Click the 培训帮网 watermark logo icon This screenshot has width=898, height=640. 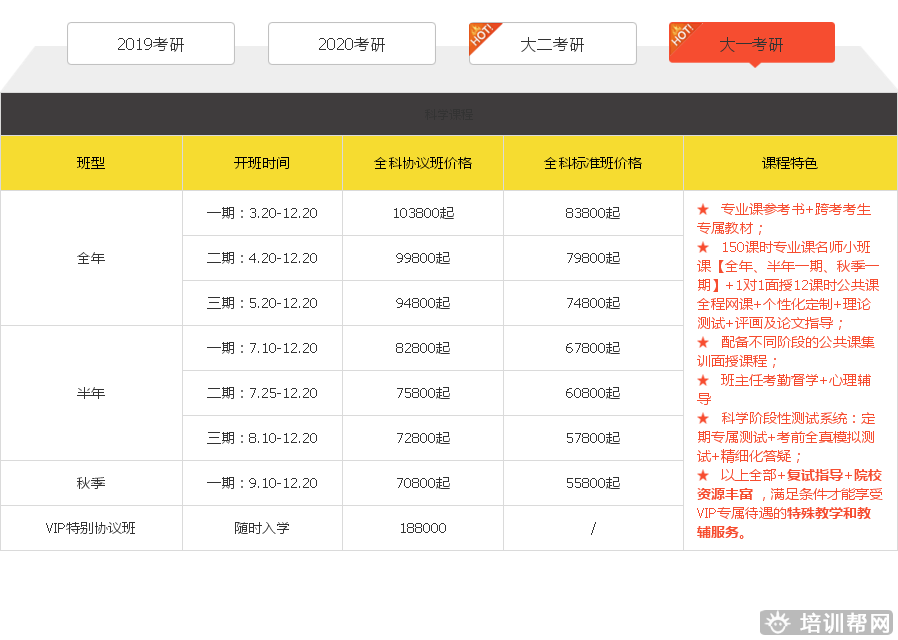click(777, 624)
